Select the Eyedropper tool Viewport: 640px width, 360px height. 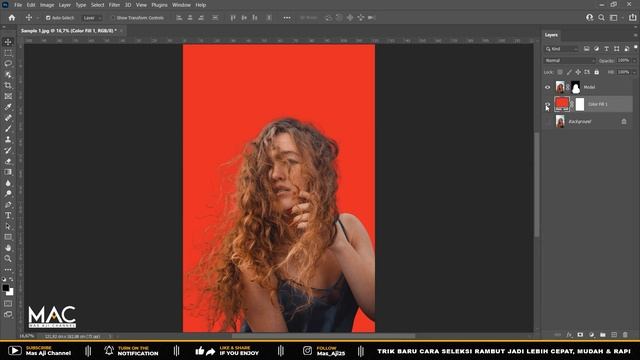[8, 107]
